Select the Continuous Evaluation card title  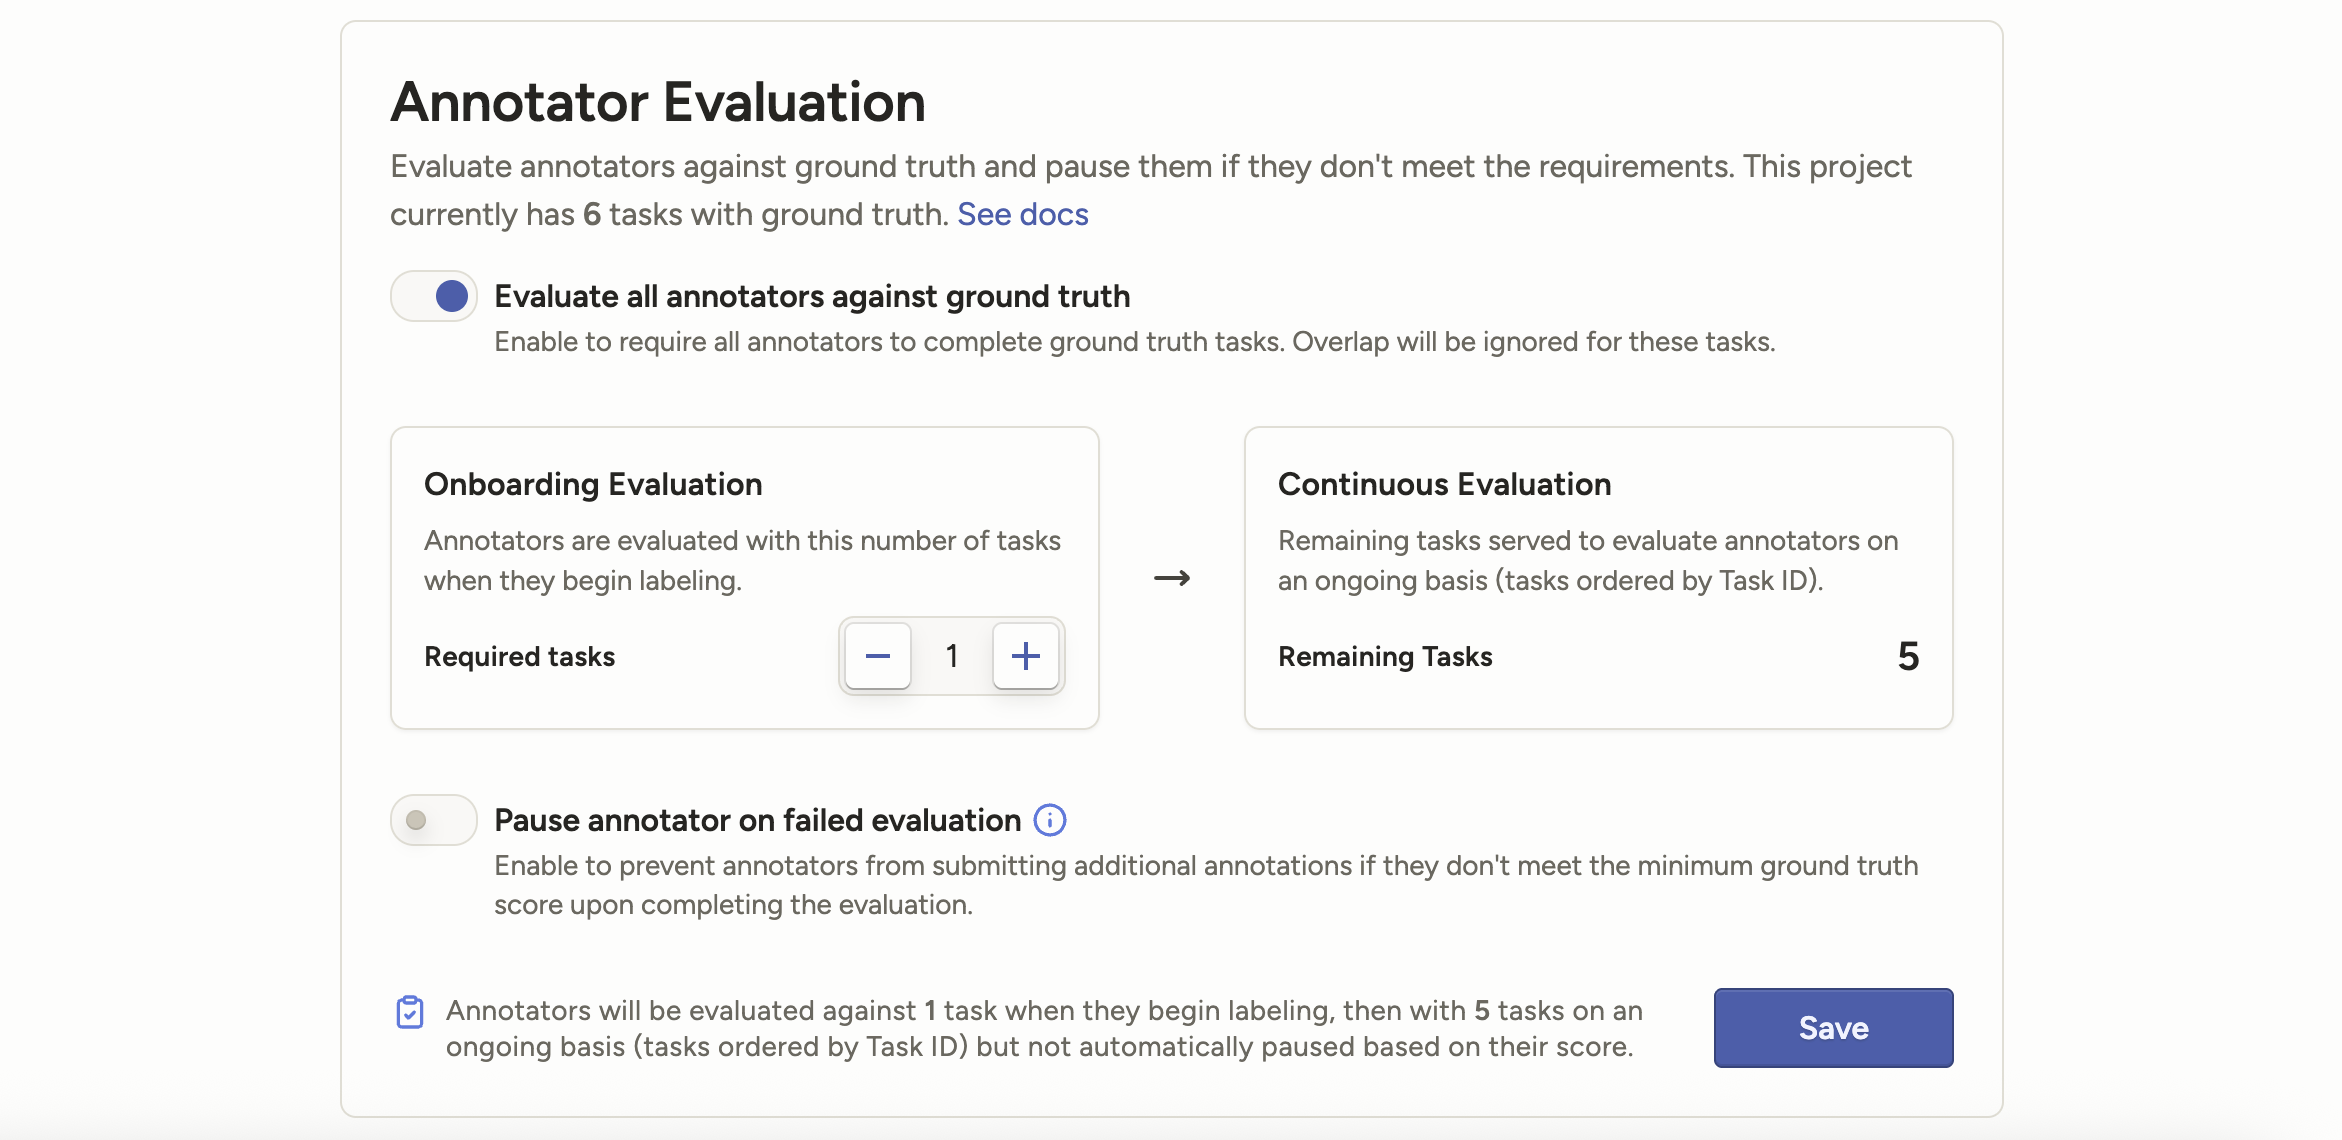(x=1444, y=484)
